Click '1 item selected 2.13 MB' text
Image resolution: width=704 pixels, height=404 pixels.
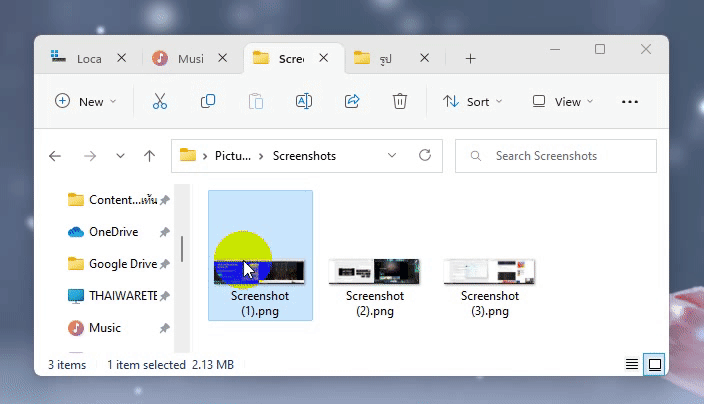[x=170, y=365]
